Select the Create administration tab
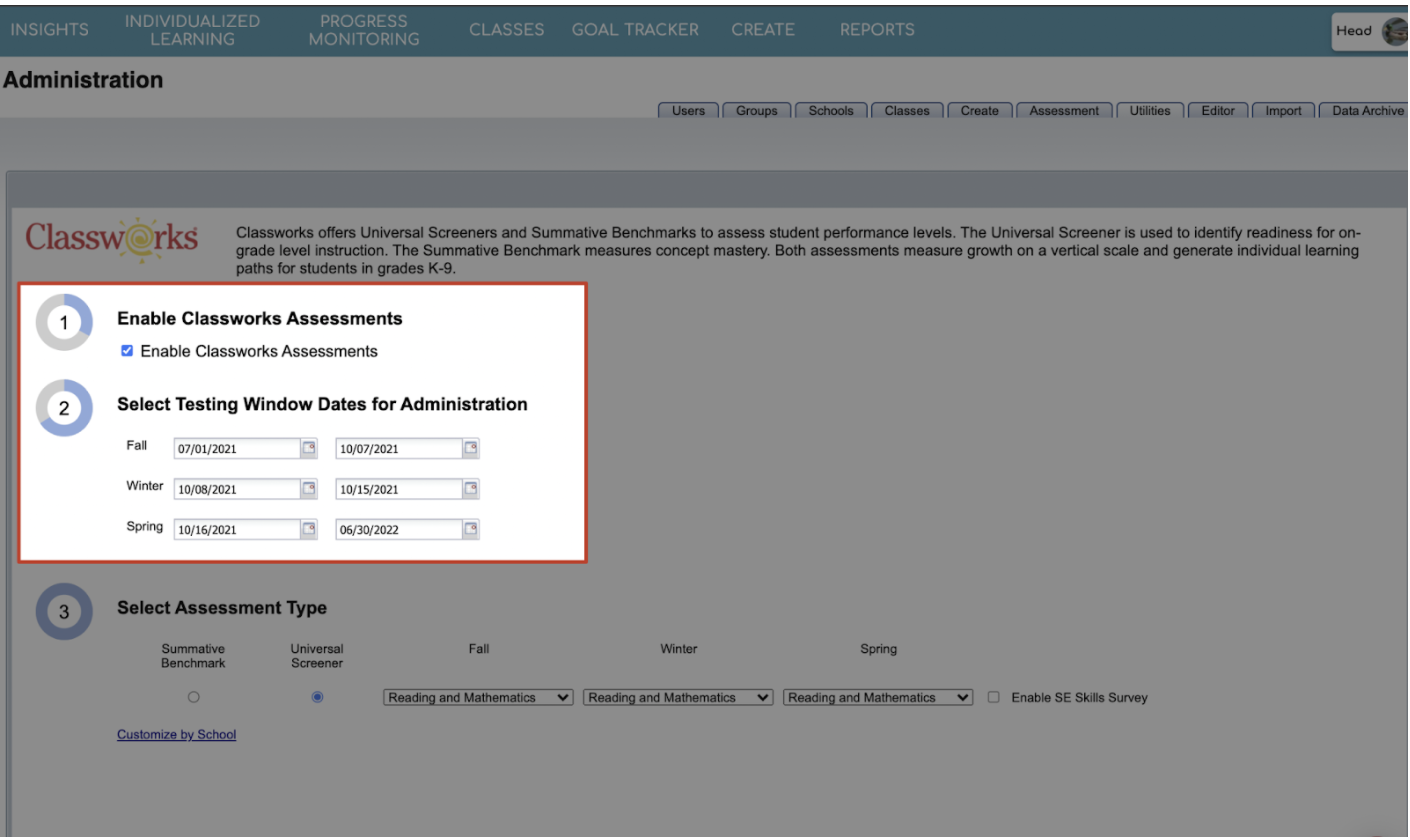This screenshot has height=840, width=1410. click(x=980, y=111)
